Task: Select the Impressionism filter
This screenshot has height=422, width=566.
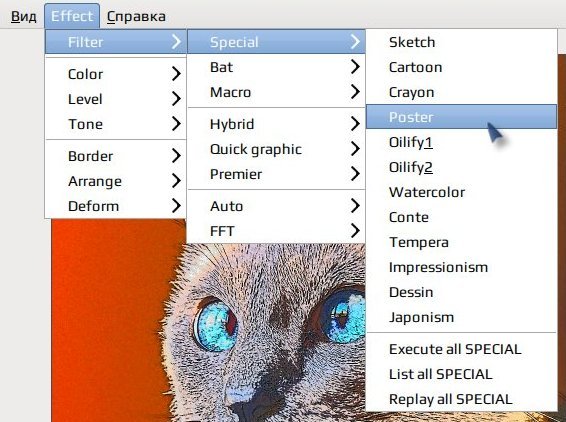Action: pos(461,267)
